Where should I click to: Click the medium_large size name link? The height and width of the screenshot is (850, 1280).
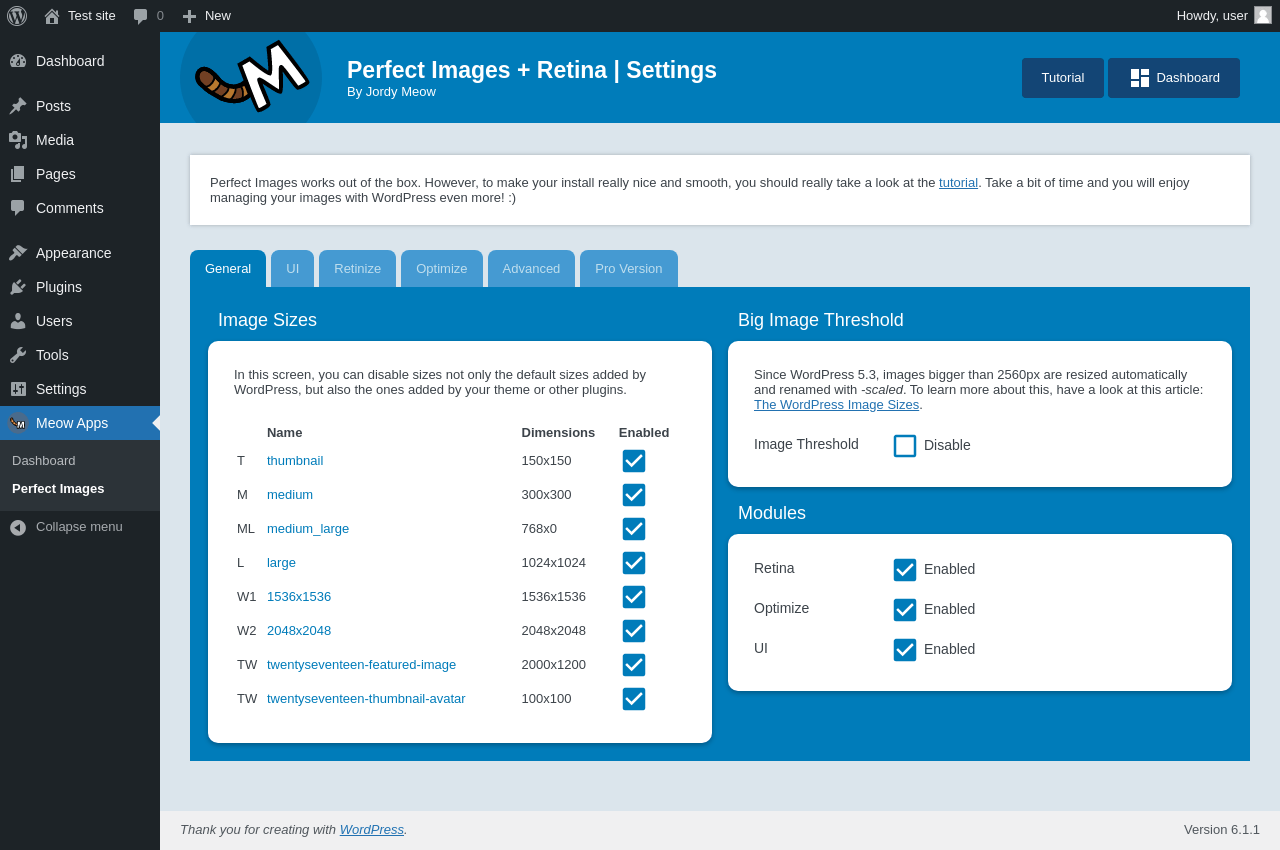point(308,529)
